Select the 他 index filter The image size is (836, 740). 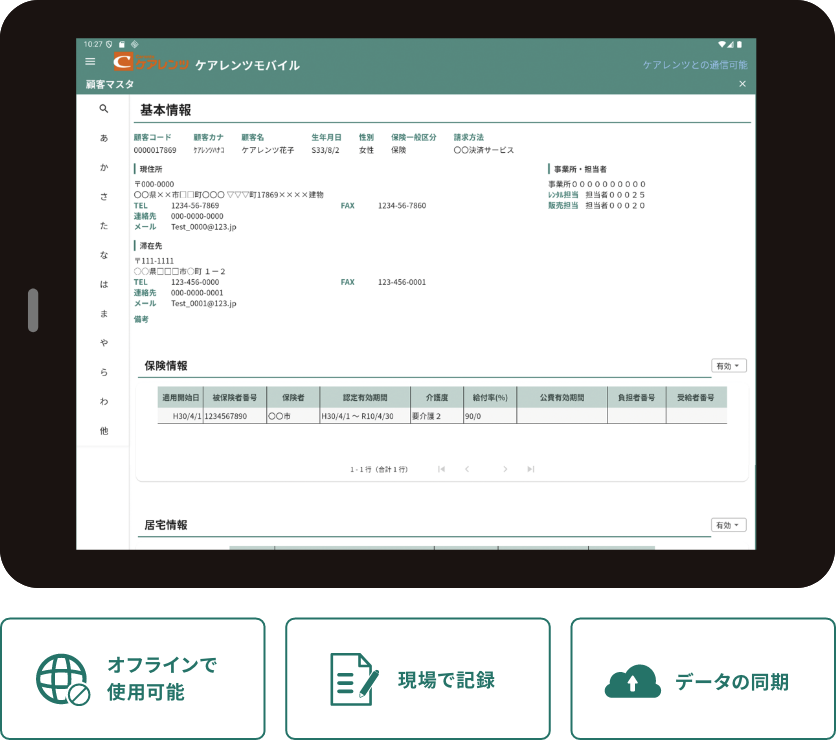[x=104, y=431]
